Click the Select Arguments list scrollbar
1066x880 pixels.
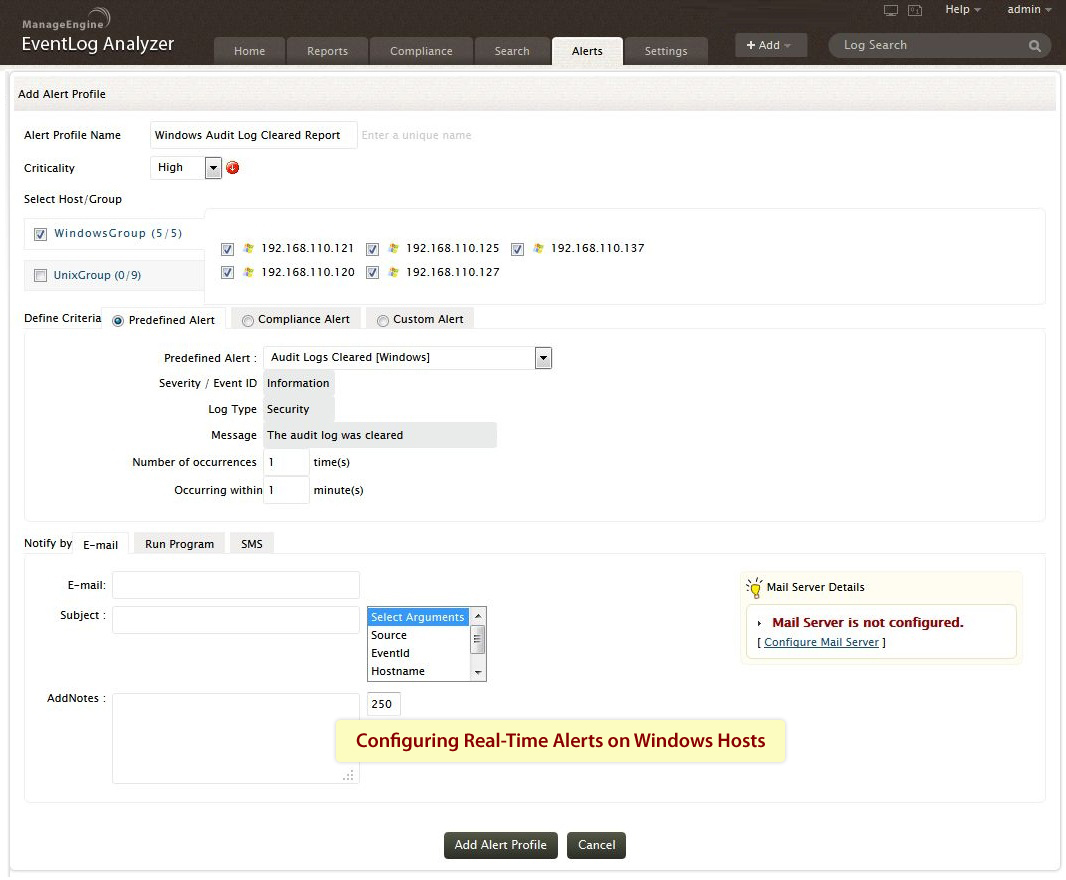[478, 644]
